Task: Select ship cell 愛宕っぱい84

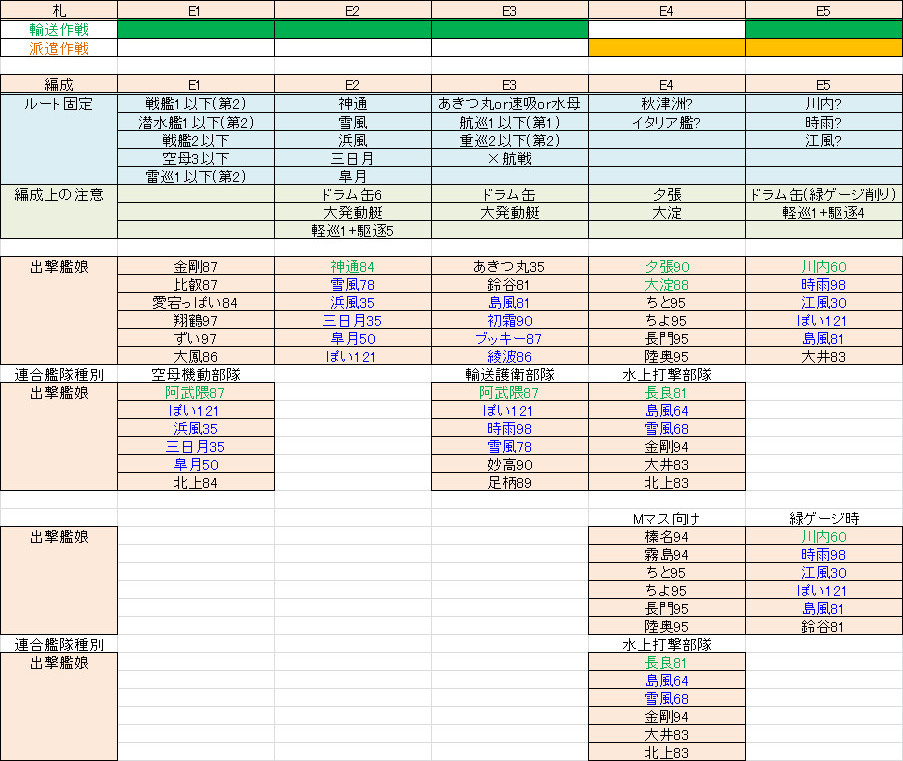Action: [x=196, y=302]
